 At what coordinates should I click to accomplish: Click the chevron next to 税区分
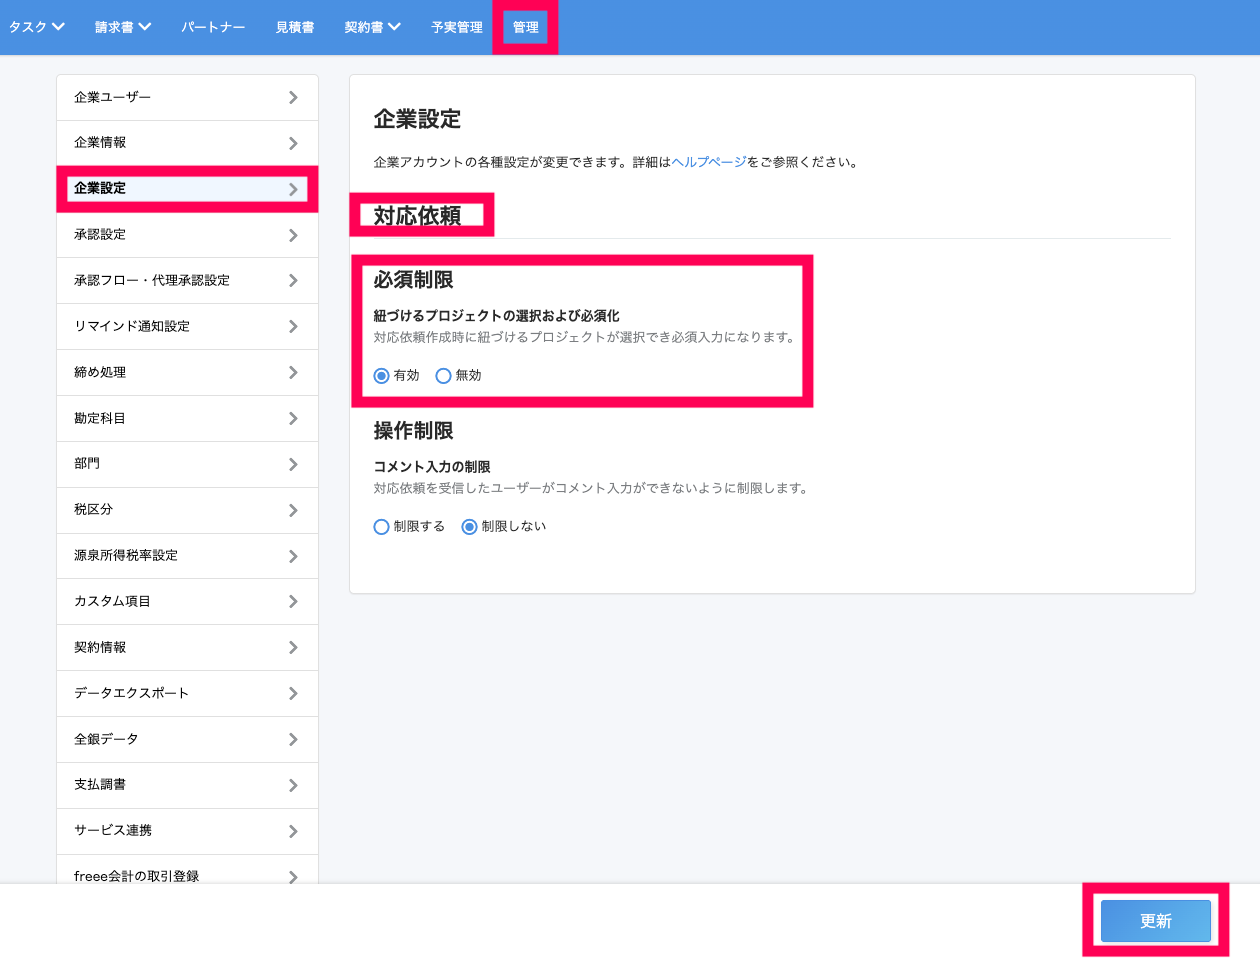pyautogui.click(x=293, y=511)
